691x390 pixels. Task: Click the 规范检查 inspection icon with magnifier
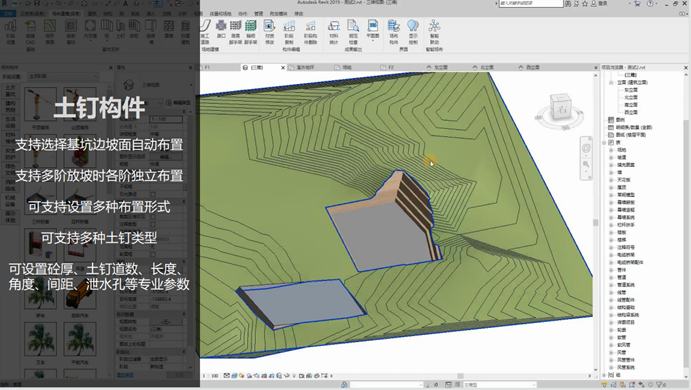353,32
